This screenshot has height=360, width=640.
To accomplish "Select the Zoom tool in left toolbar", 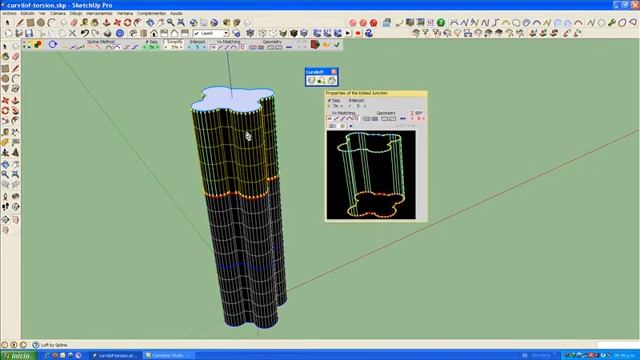I will point(5,174).
